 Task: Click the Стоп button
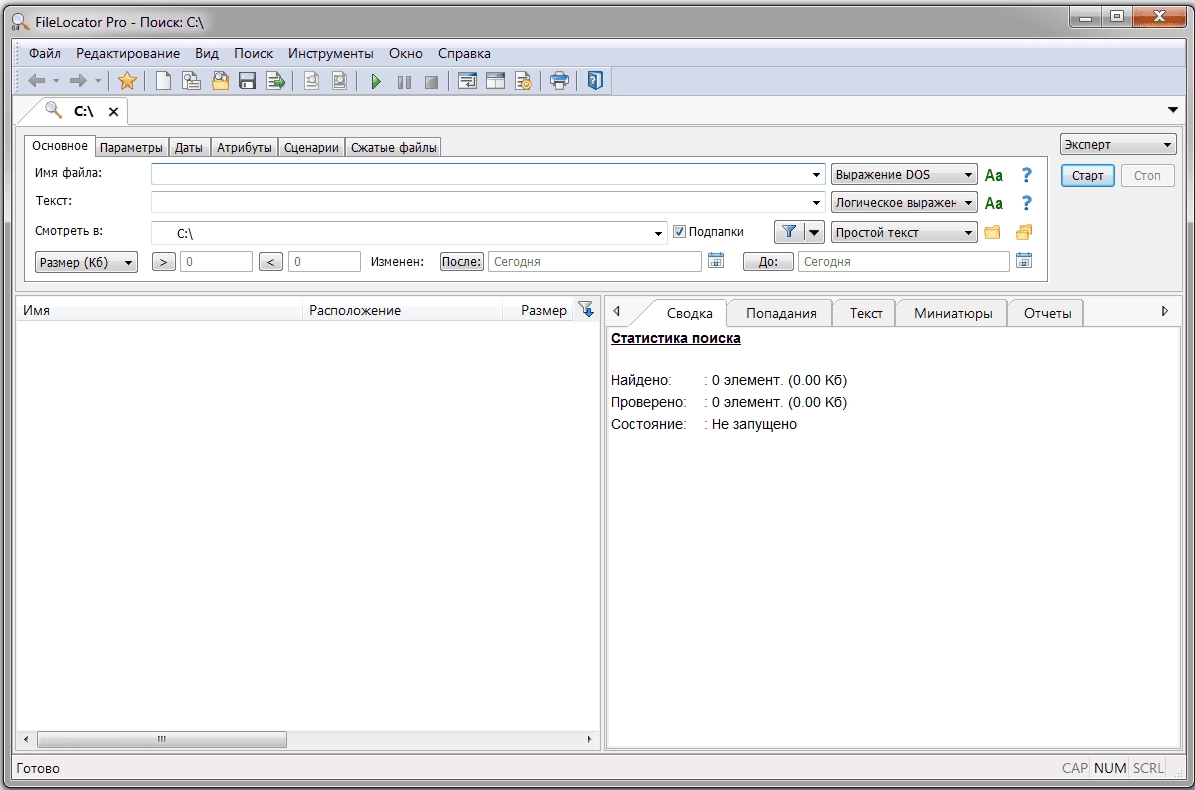coord(1147,176)
